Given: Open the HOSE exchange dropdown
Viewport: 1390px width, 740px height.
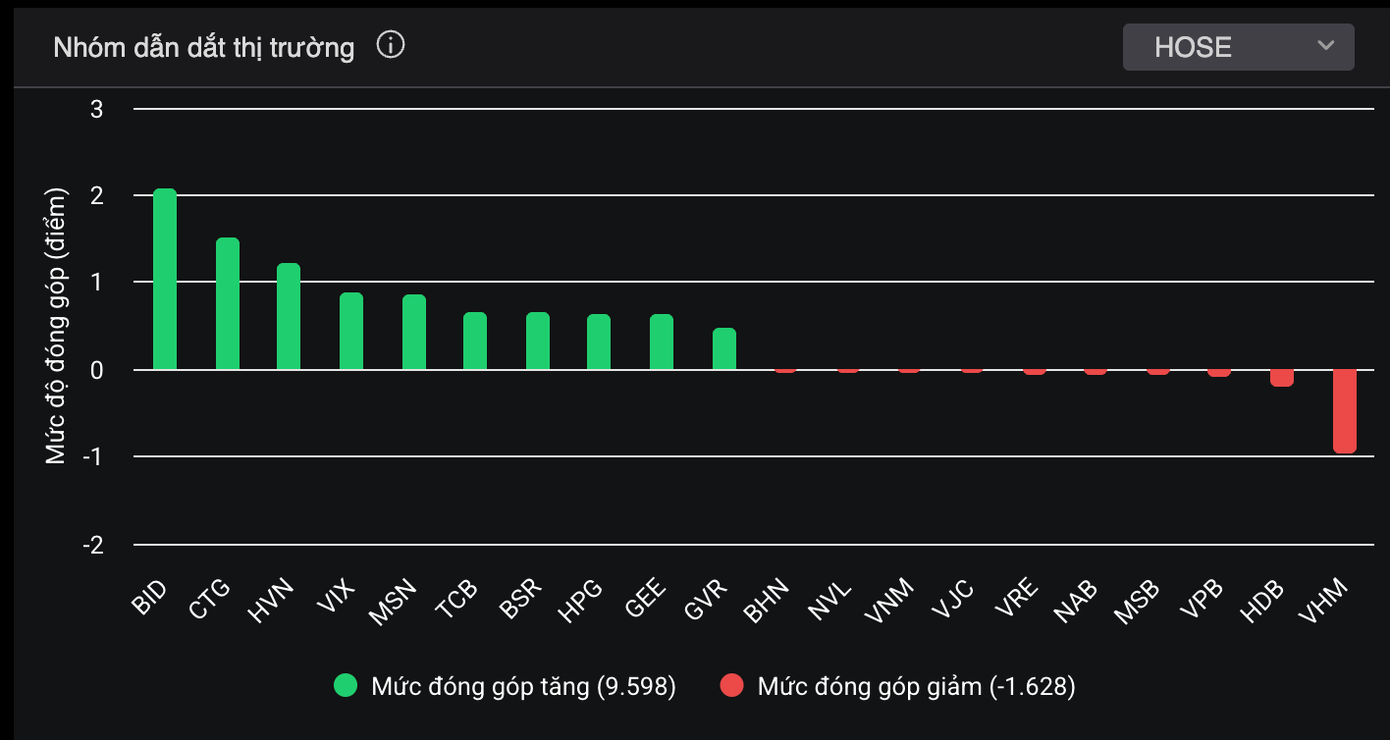Looking at the screenshot, I should click(1238, 47).
